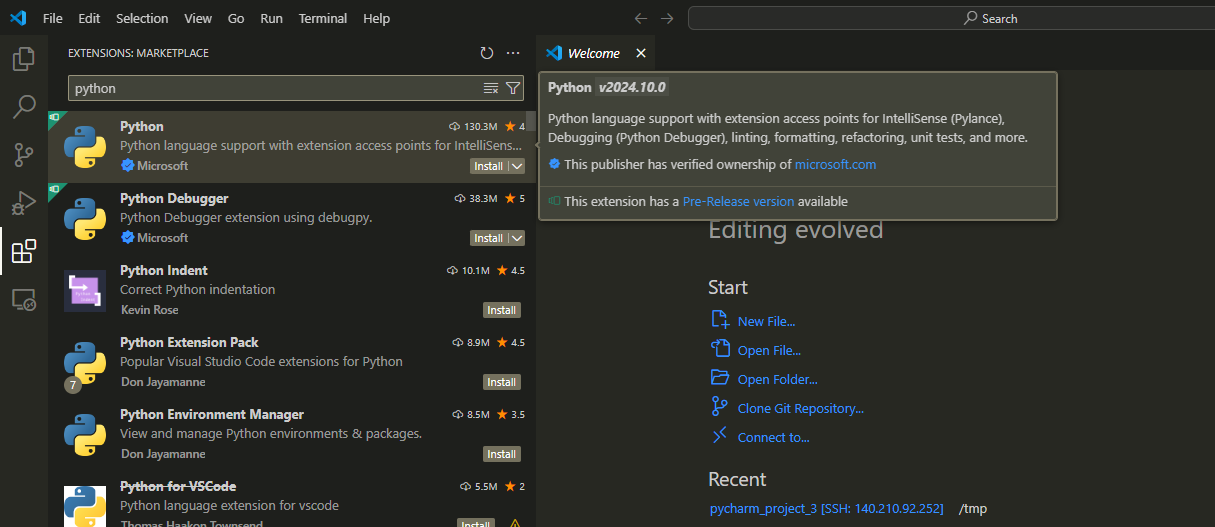
Task: Open Remote Explorer in activity bar
Action: tap(23, 299)
